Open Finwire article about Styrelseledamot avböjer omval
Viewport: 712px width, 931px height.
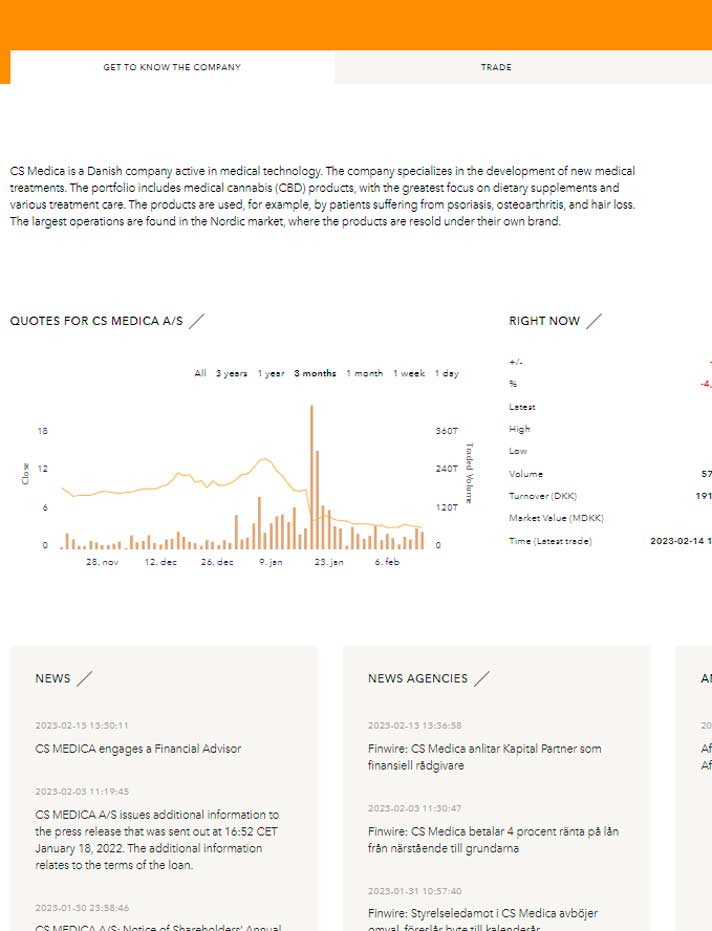tap(483, 922)
